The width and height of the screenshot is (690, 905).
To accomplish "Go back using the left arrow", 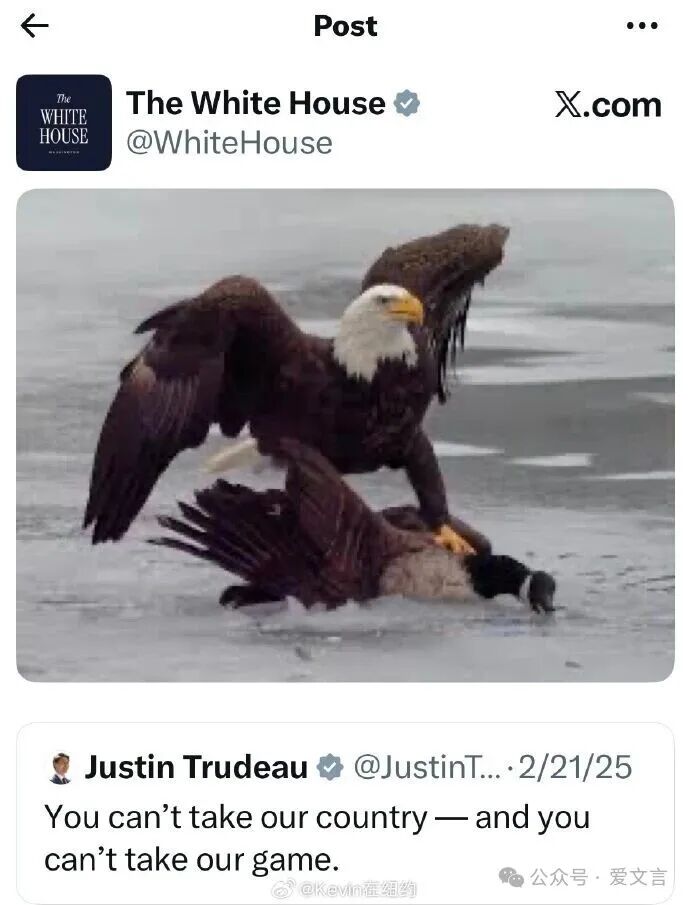I will (x=34, y=26).
